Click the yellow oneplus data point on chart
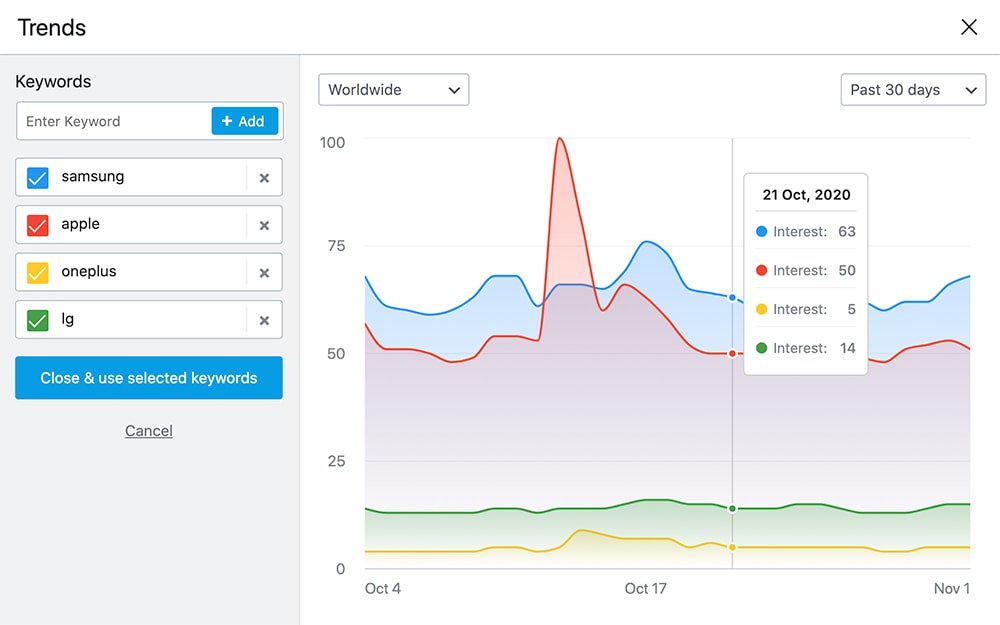 click(732, 547)
